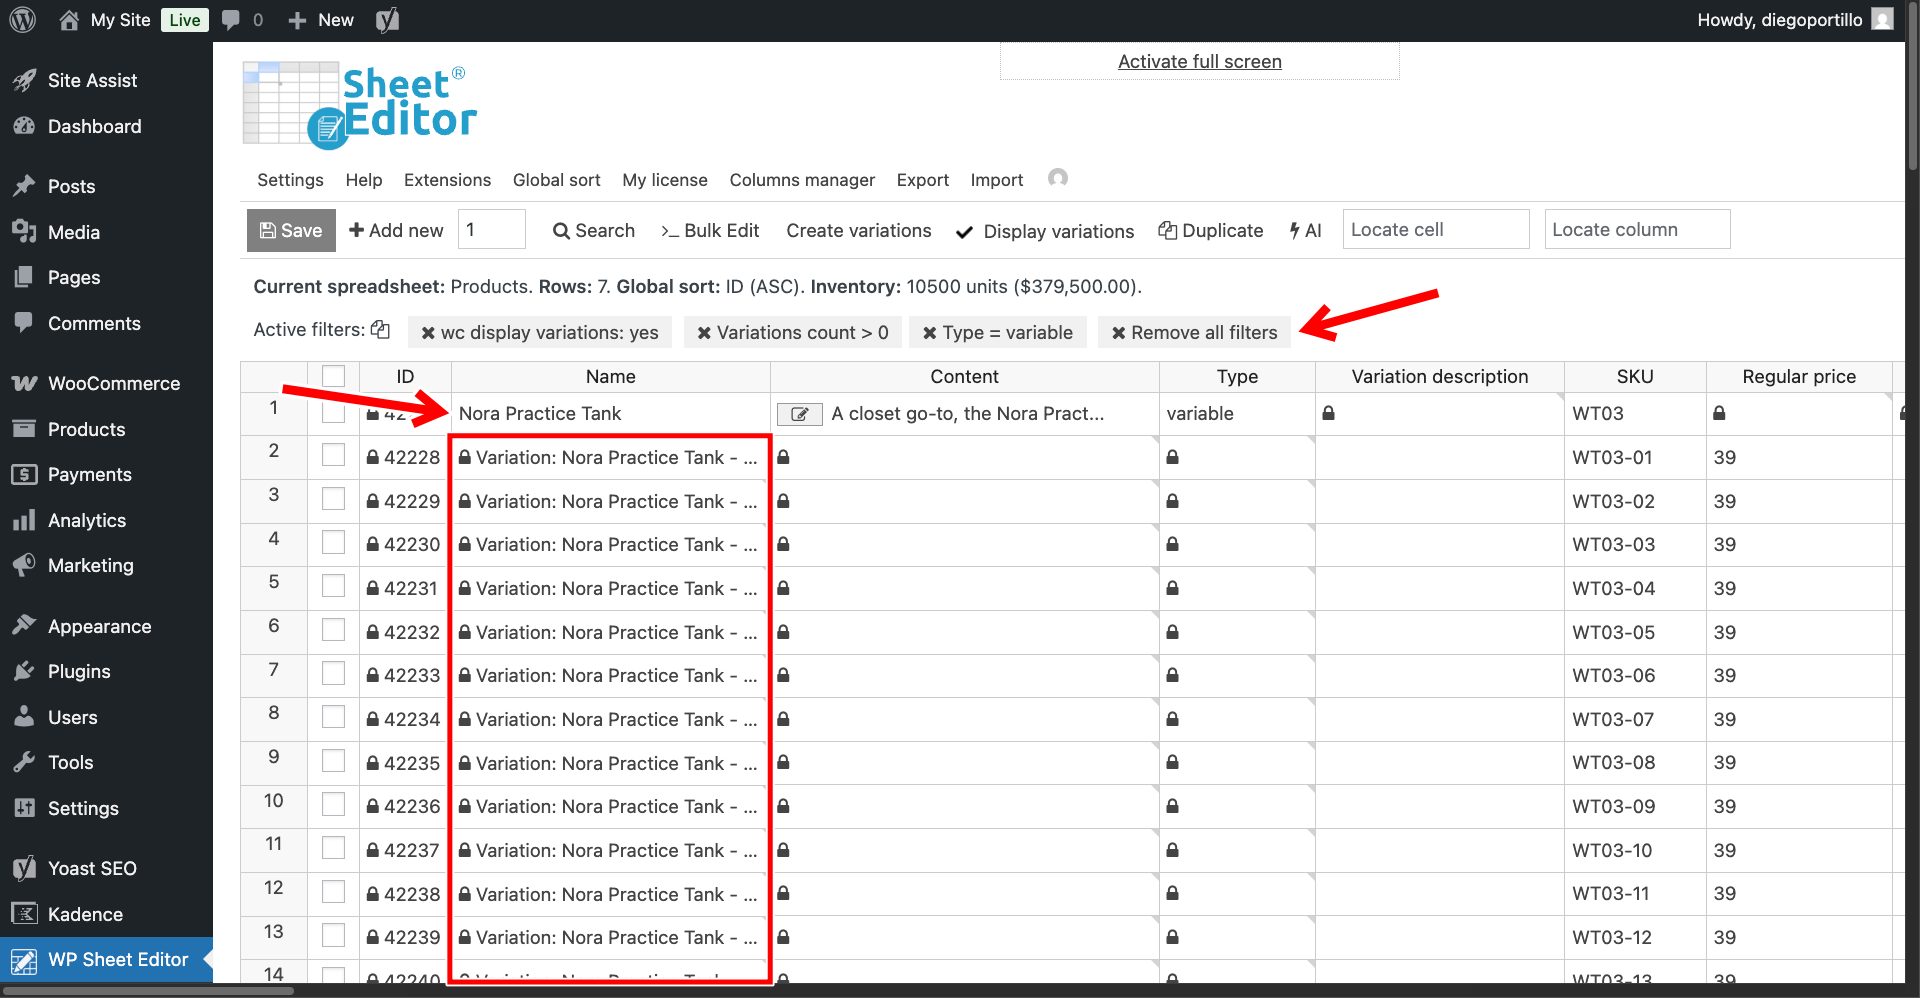This screenshot has height=998, width=1920.
Task: Click the user avatar next to Howdy
Action: point(1882,20)
